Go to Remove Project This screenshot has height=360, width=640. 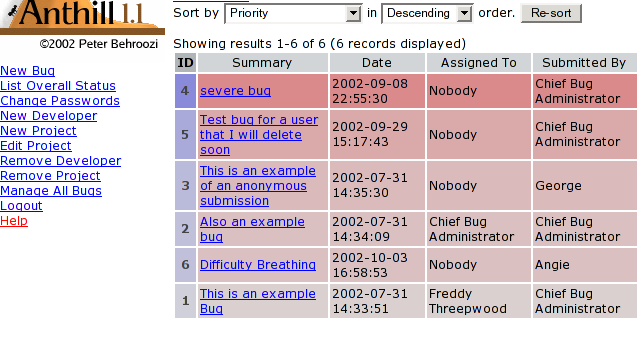(50, 176)
